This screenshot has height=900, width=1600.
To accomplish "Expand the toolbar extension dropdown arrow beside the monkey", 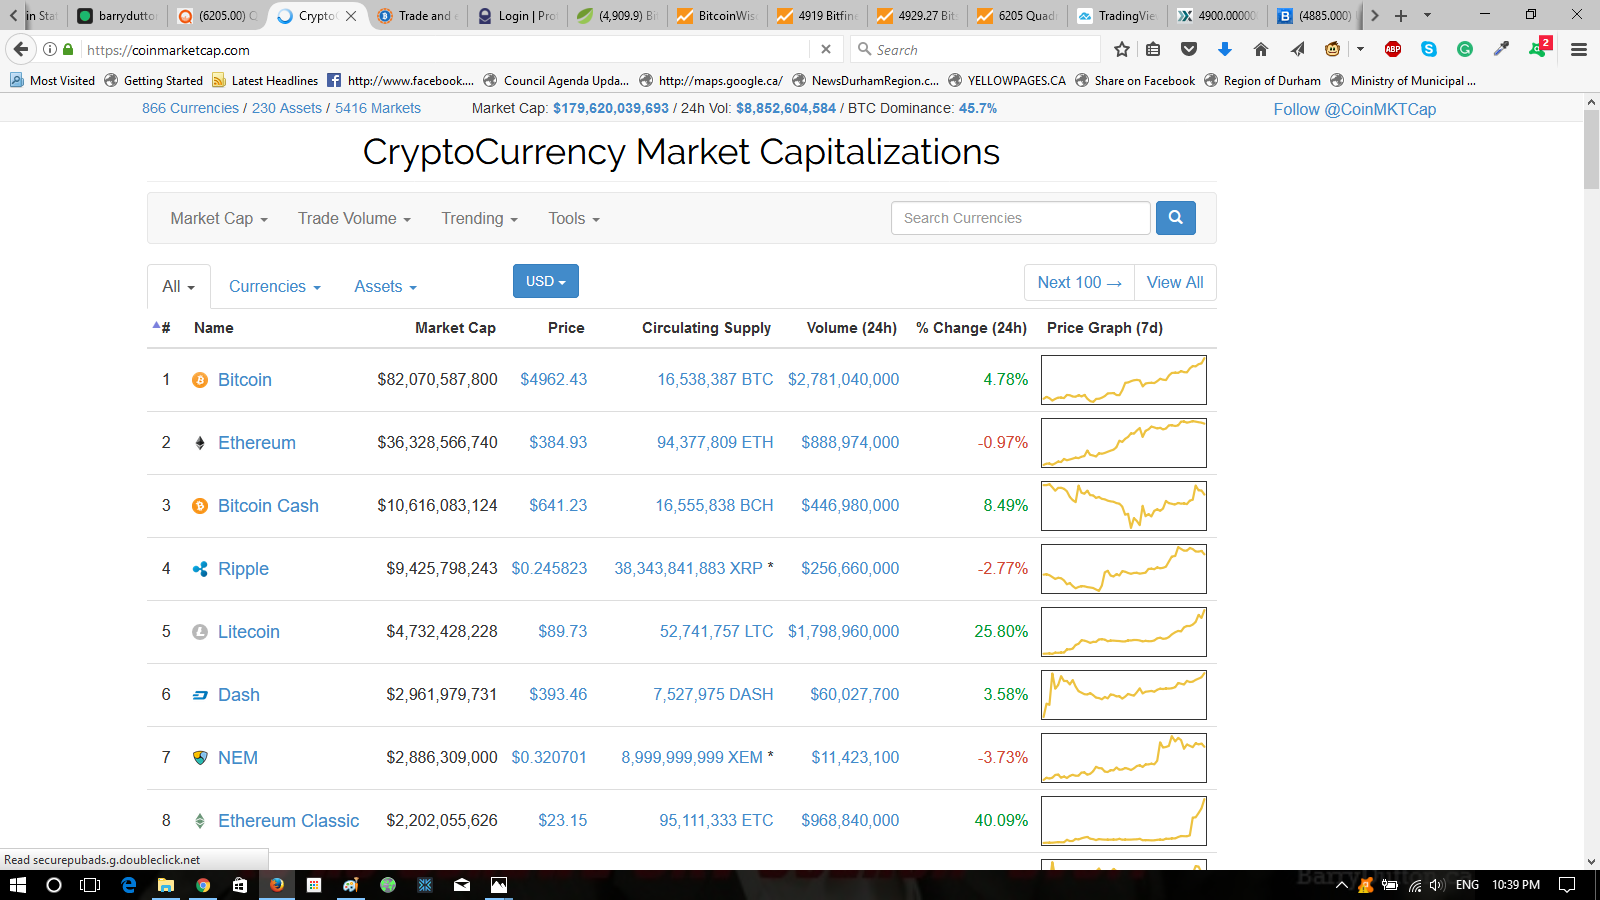I will coord(1360,49).
